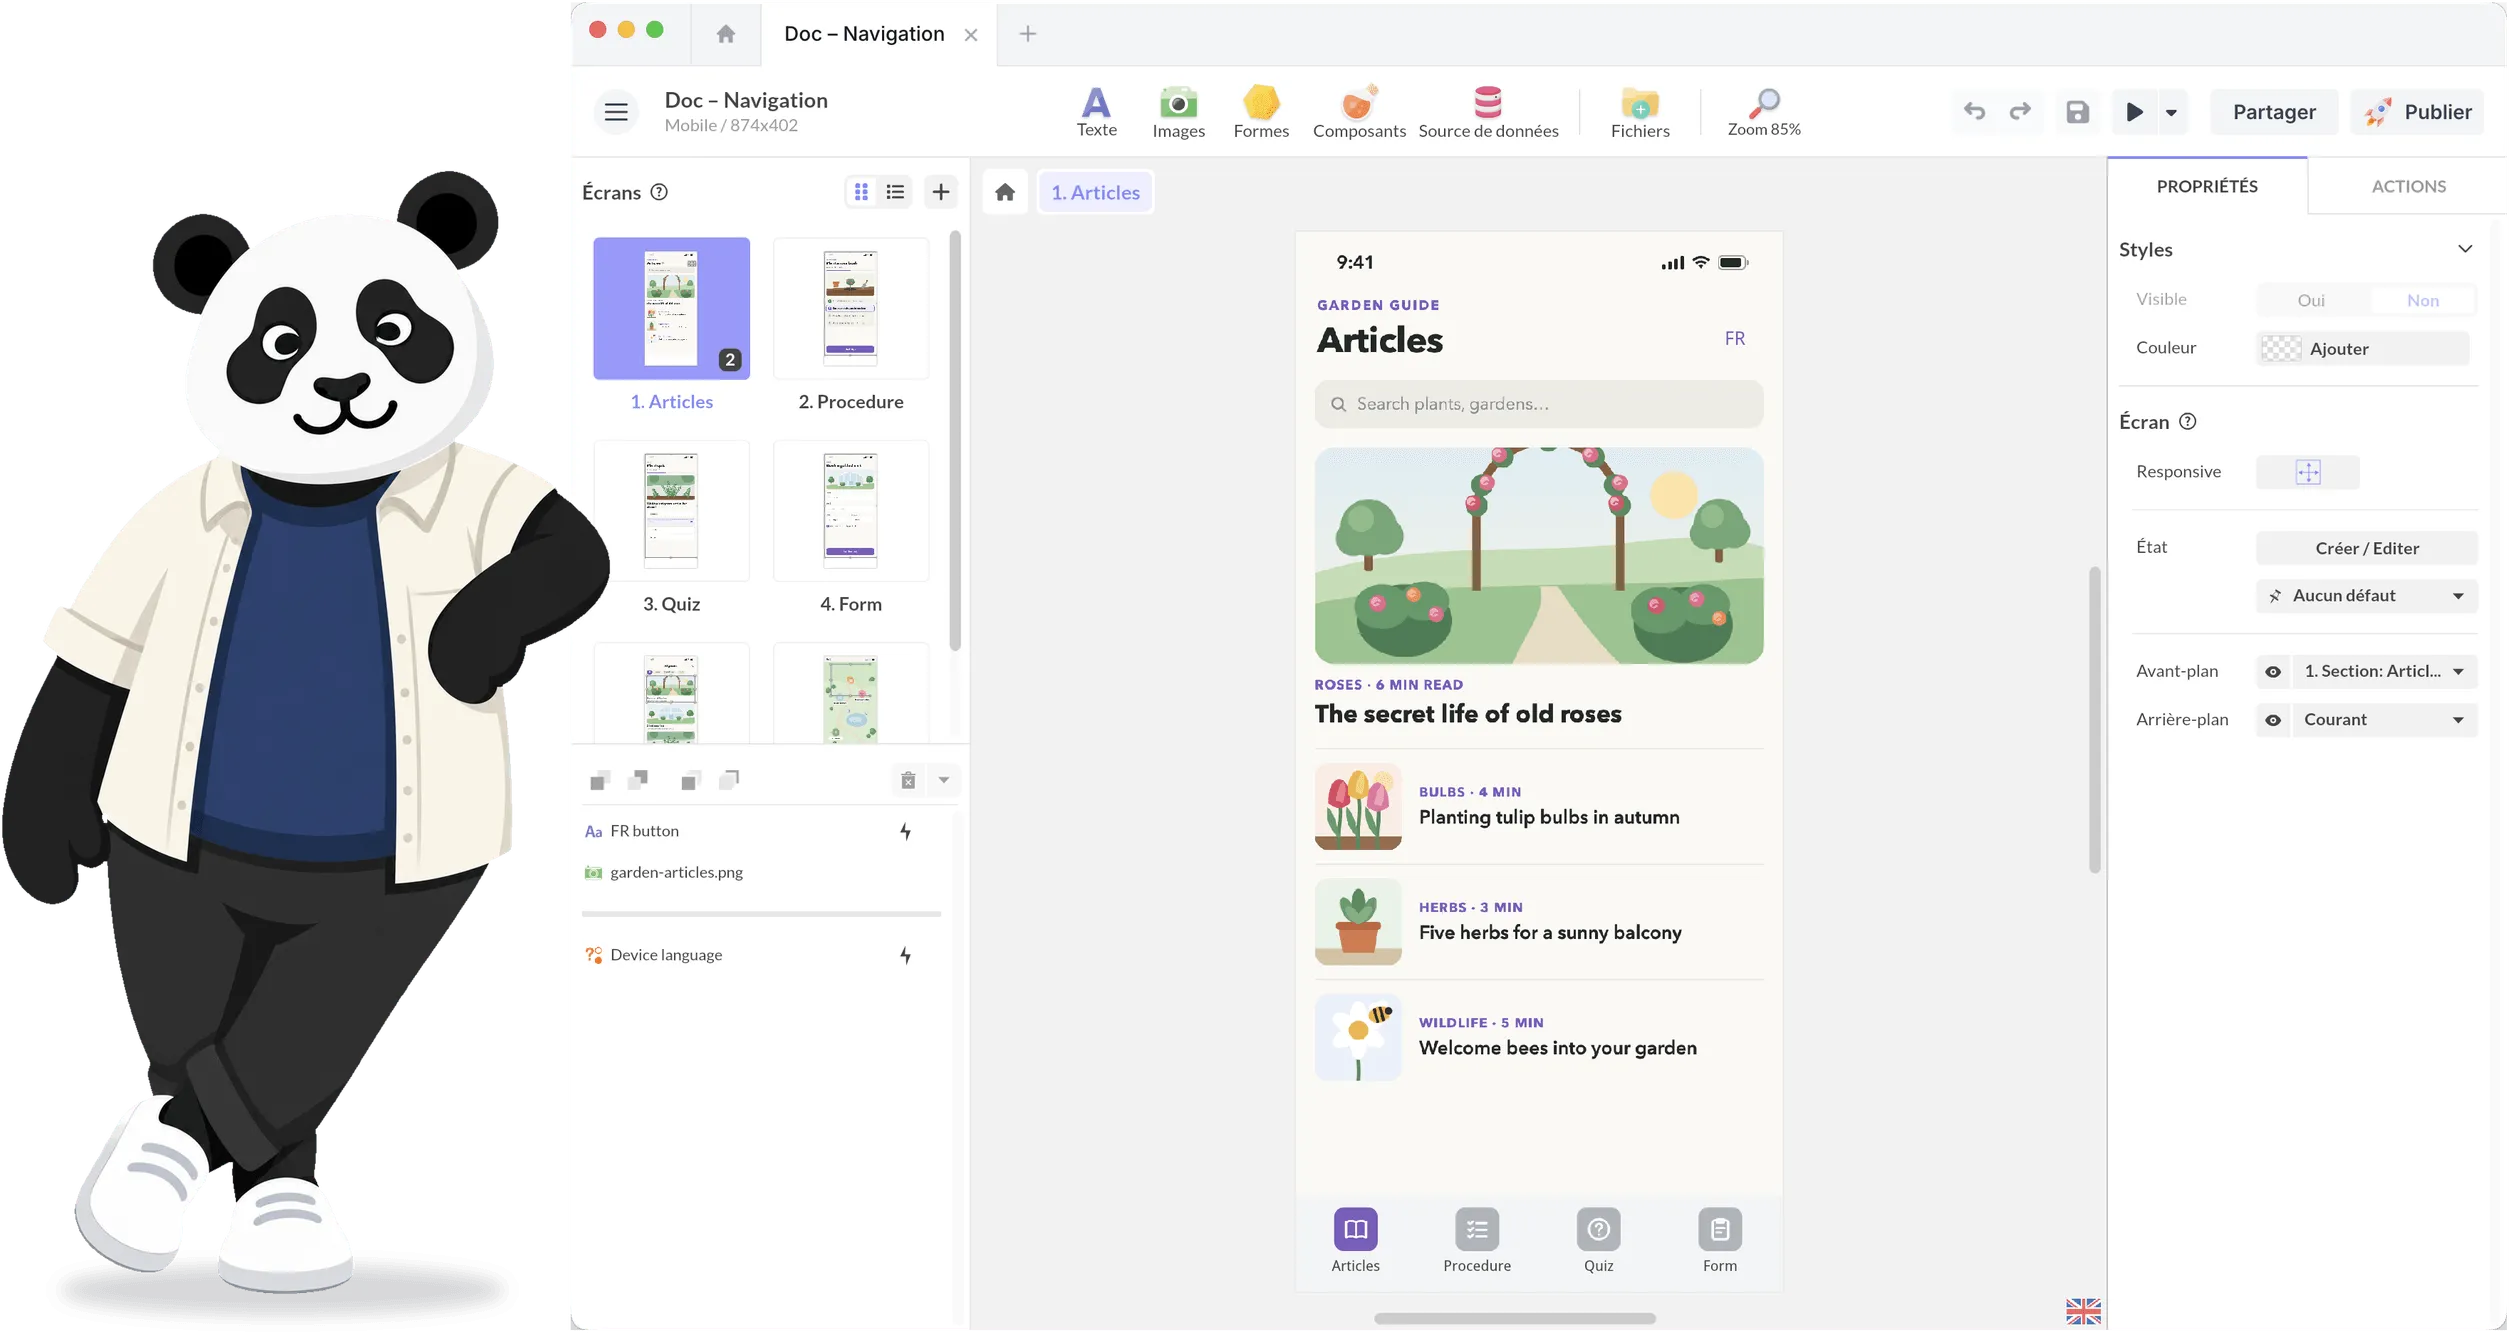Open the Formes shapes tool
The image size is (2509, 1333).
[1260, 112]
